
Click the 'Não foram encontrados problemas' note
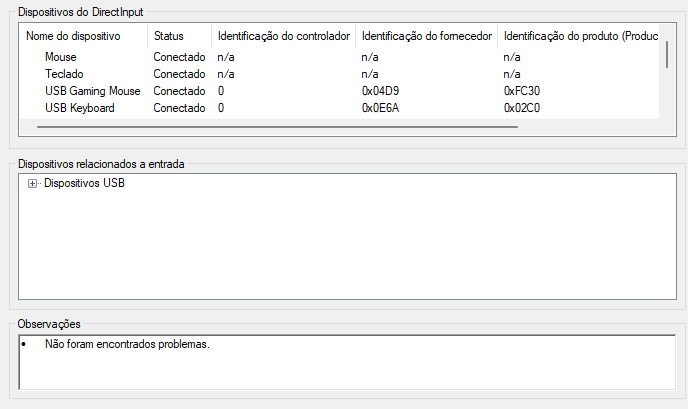[x=127, y=344]
